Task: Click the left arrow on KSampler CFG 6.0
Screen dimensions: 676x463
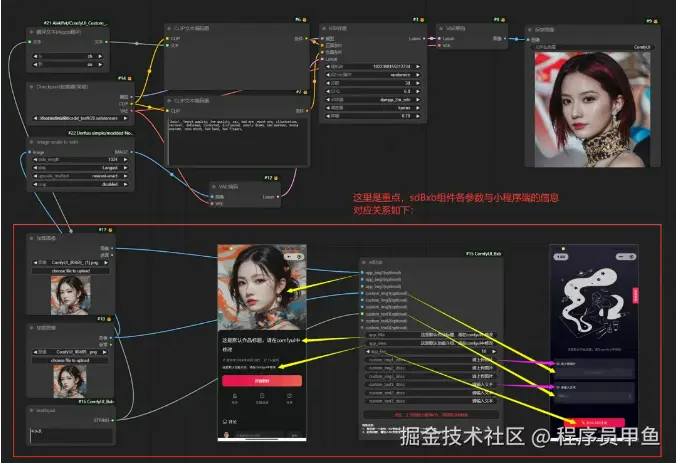Action: [x=328, y=91]
